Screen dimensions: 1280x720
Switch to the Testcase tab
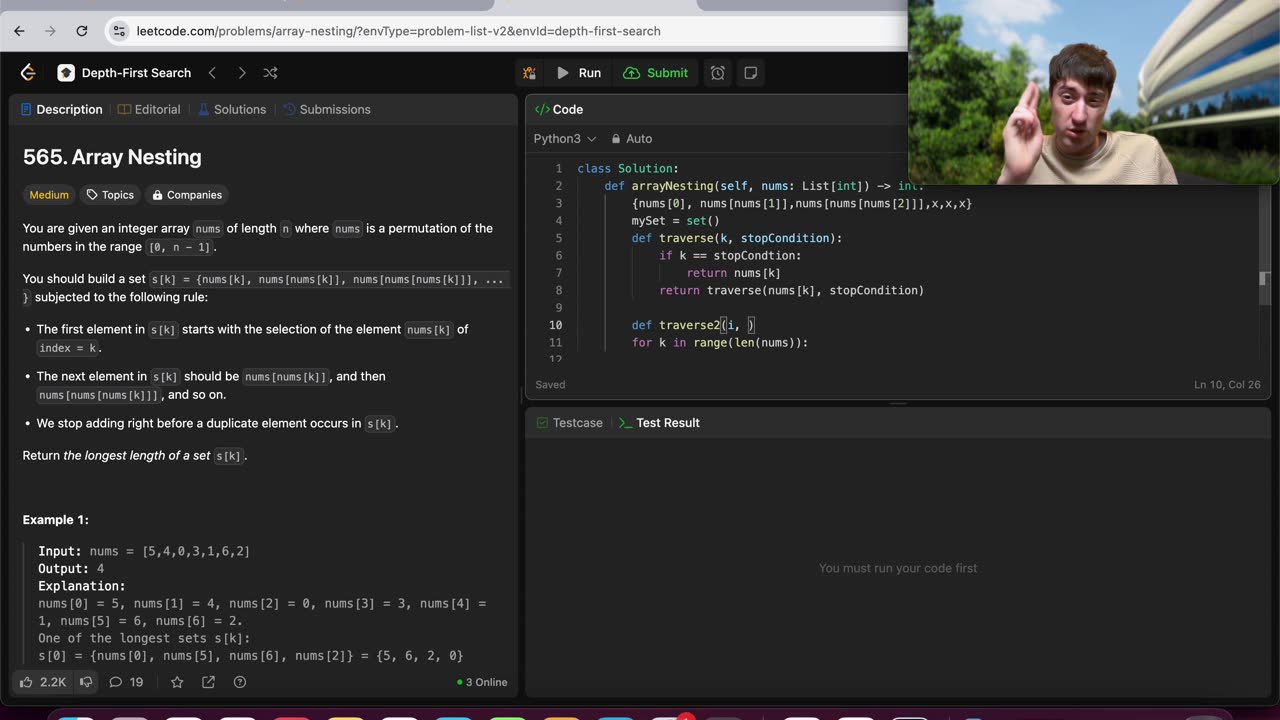570,423
